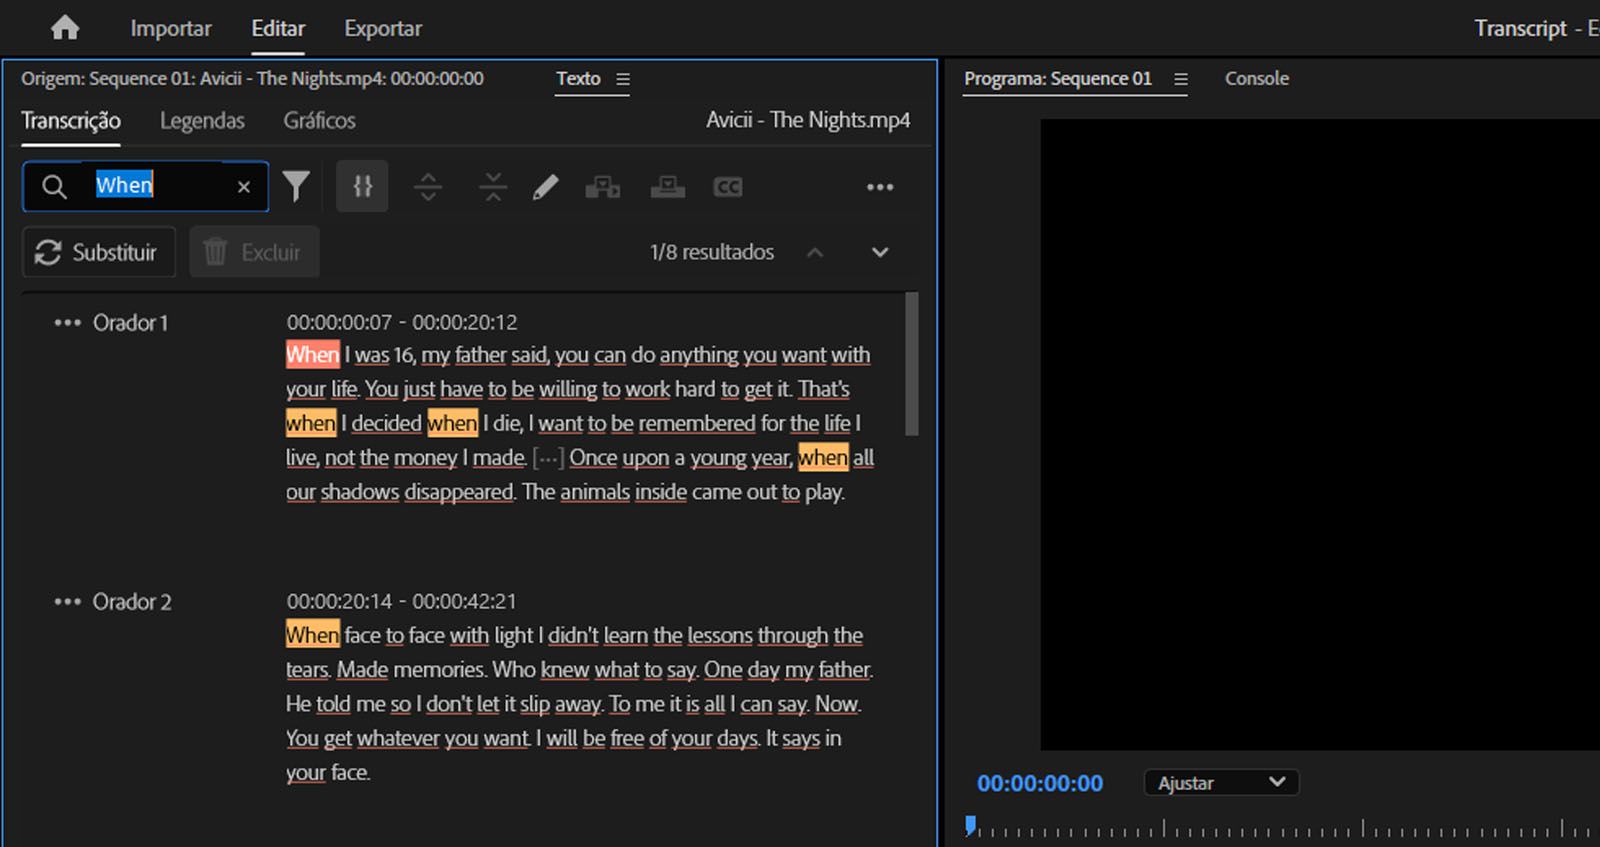1600x847 pixels.
Task: Switch to the Legendas tab
Action: click(202, 121)
